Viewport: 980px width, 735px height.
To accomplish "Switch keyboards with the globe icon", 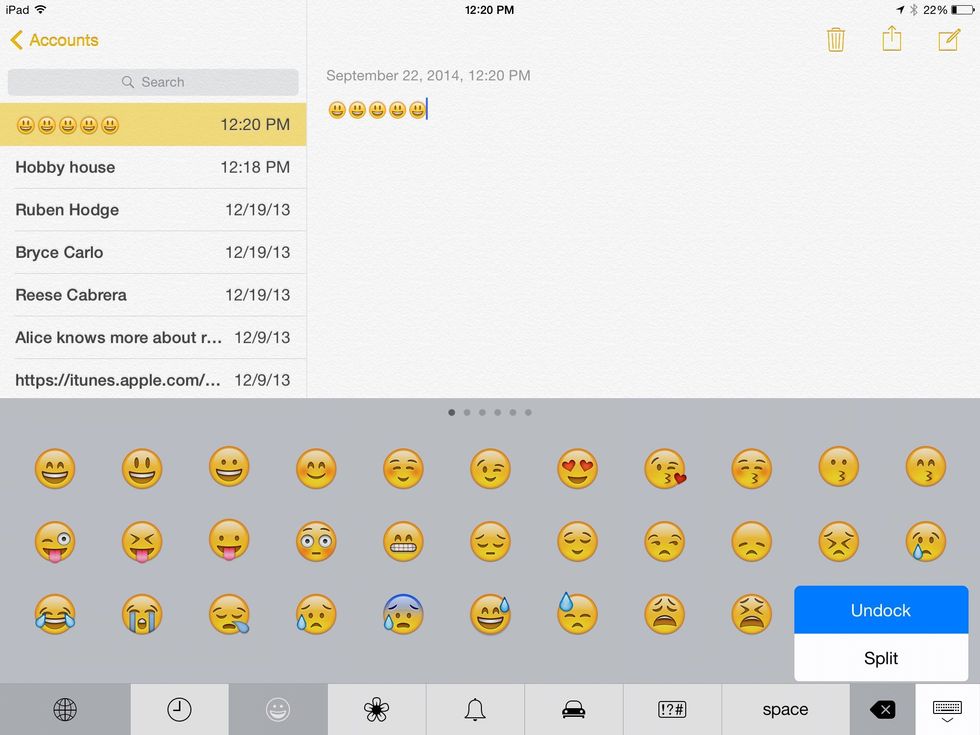I will pyautogui.click(x=65, y=710).
